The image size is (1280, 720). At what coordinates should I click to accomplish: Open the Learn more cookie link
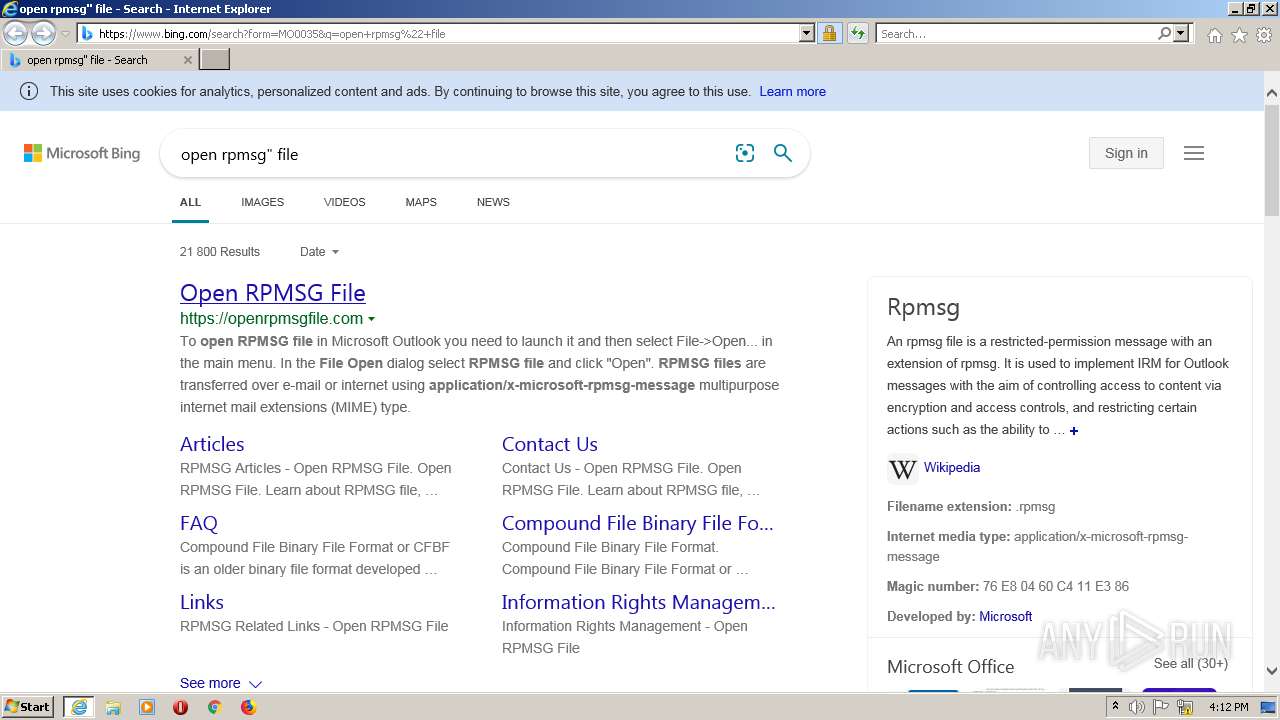792,91
